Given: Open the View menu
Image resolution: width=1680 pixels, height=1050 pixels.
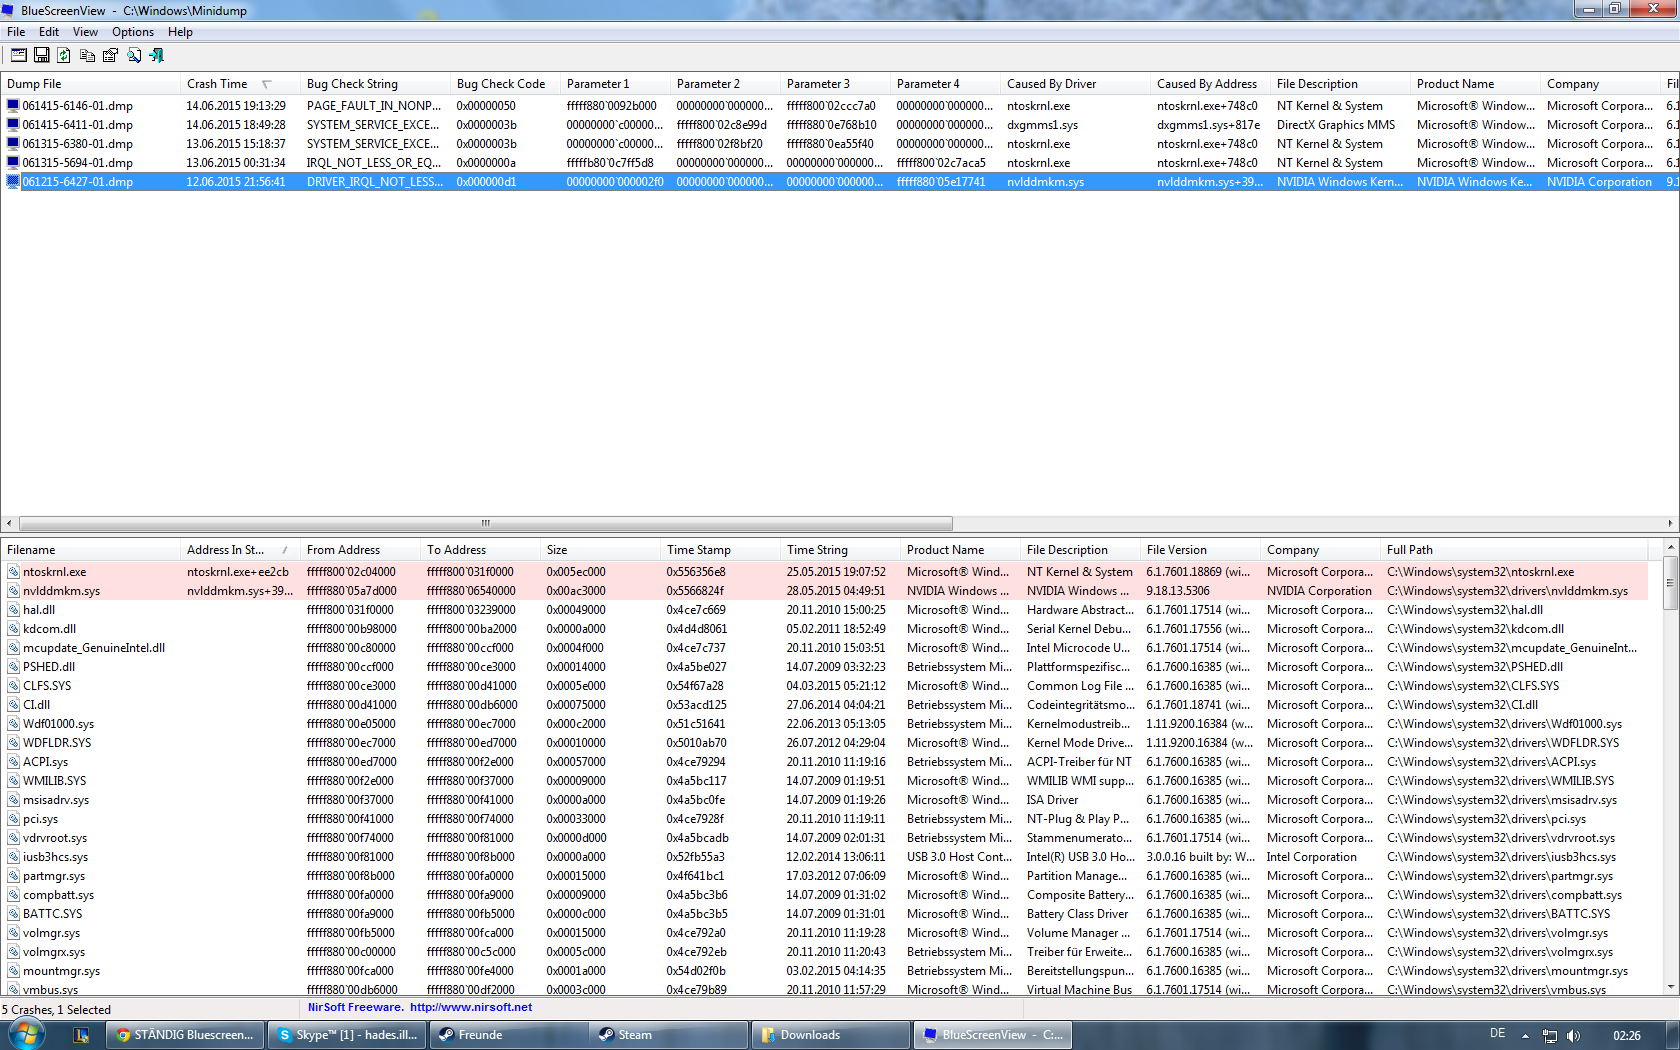Looking at the screenshot, I should (x=85, y=32).
